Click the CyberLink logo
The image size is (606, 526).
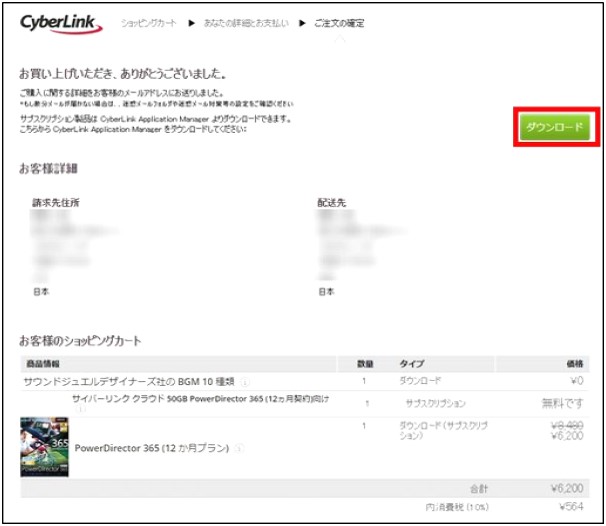pyautogui.click(x=61, y=24)
